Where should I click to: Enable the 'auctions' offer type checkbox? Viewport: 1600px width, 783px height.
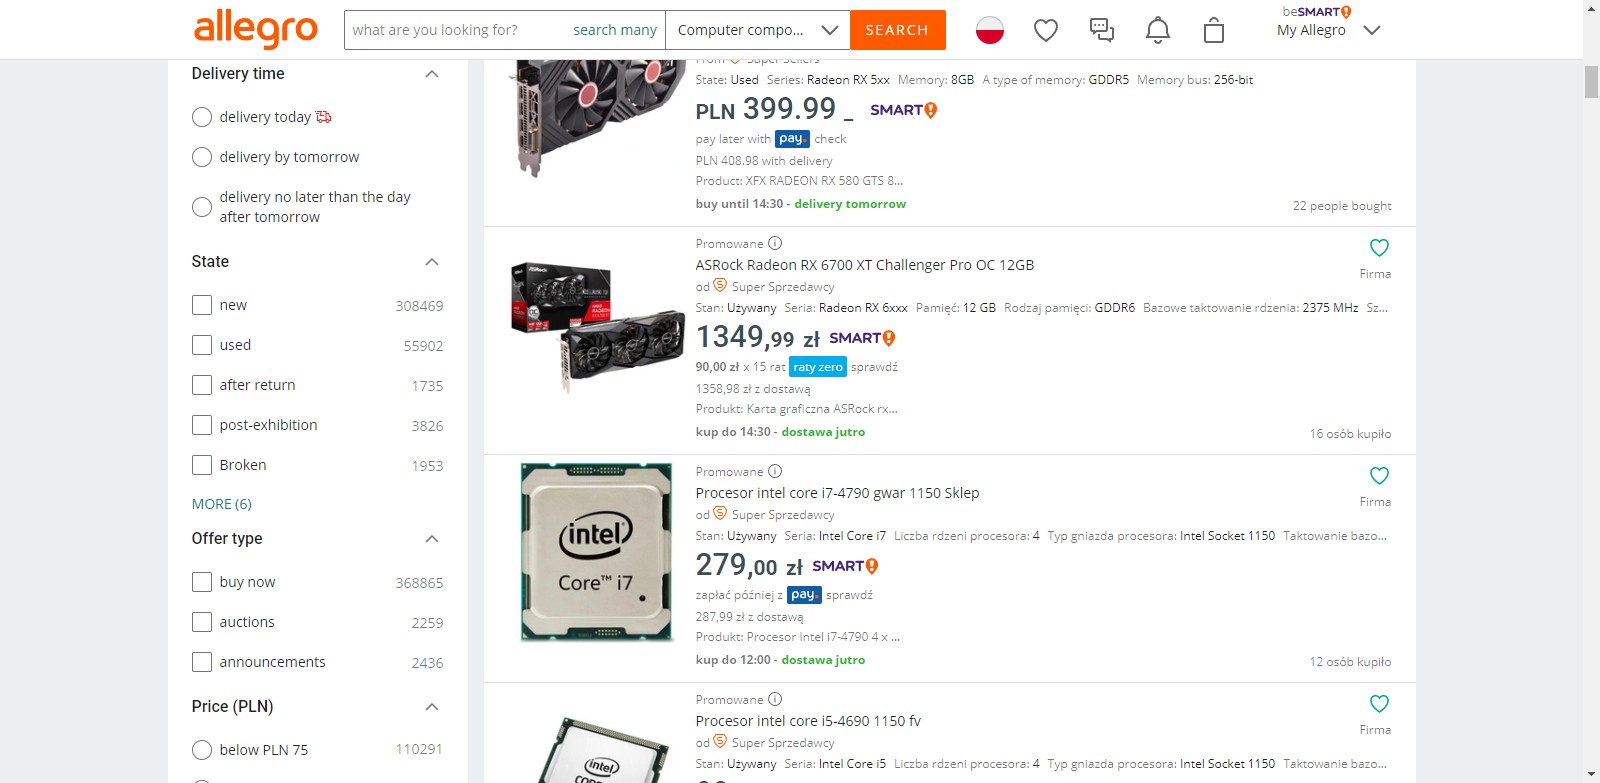(202, 622)
